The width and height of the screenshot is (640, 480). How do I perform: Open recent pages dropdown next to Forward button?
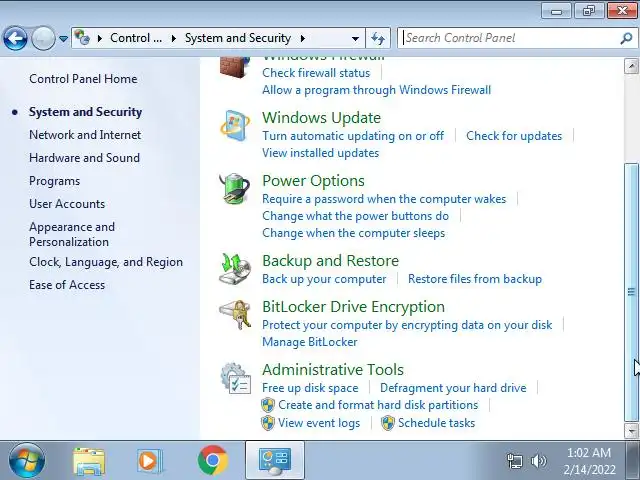(x=63, y=39)
